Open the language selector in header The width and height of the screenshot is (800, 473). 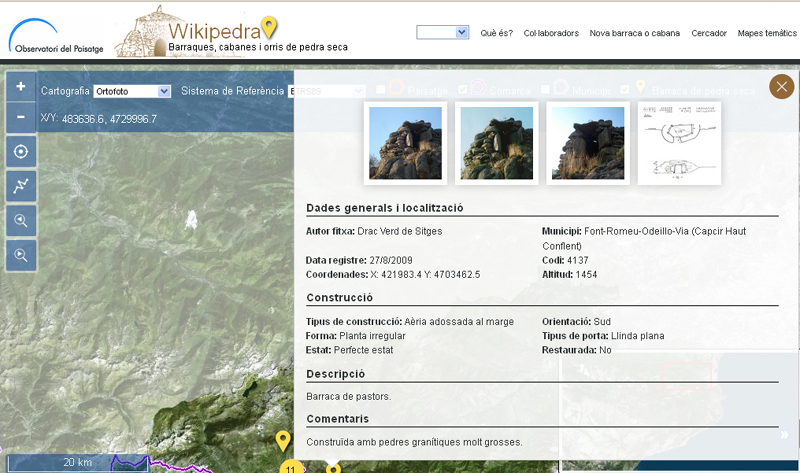pyautogui.click(x=442, y=33)
